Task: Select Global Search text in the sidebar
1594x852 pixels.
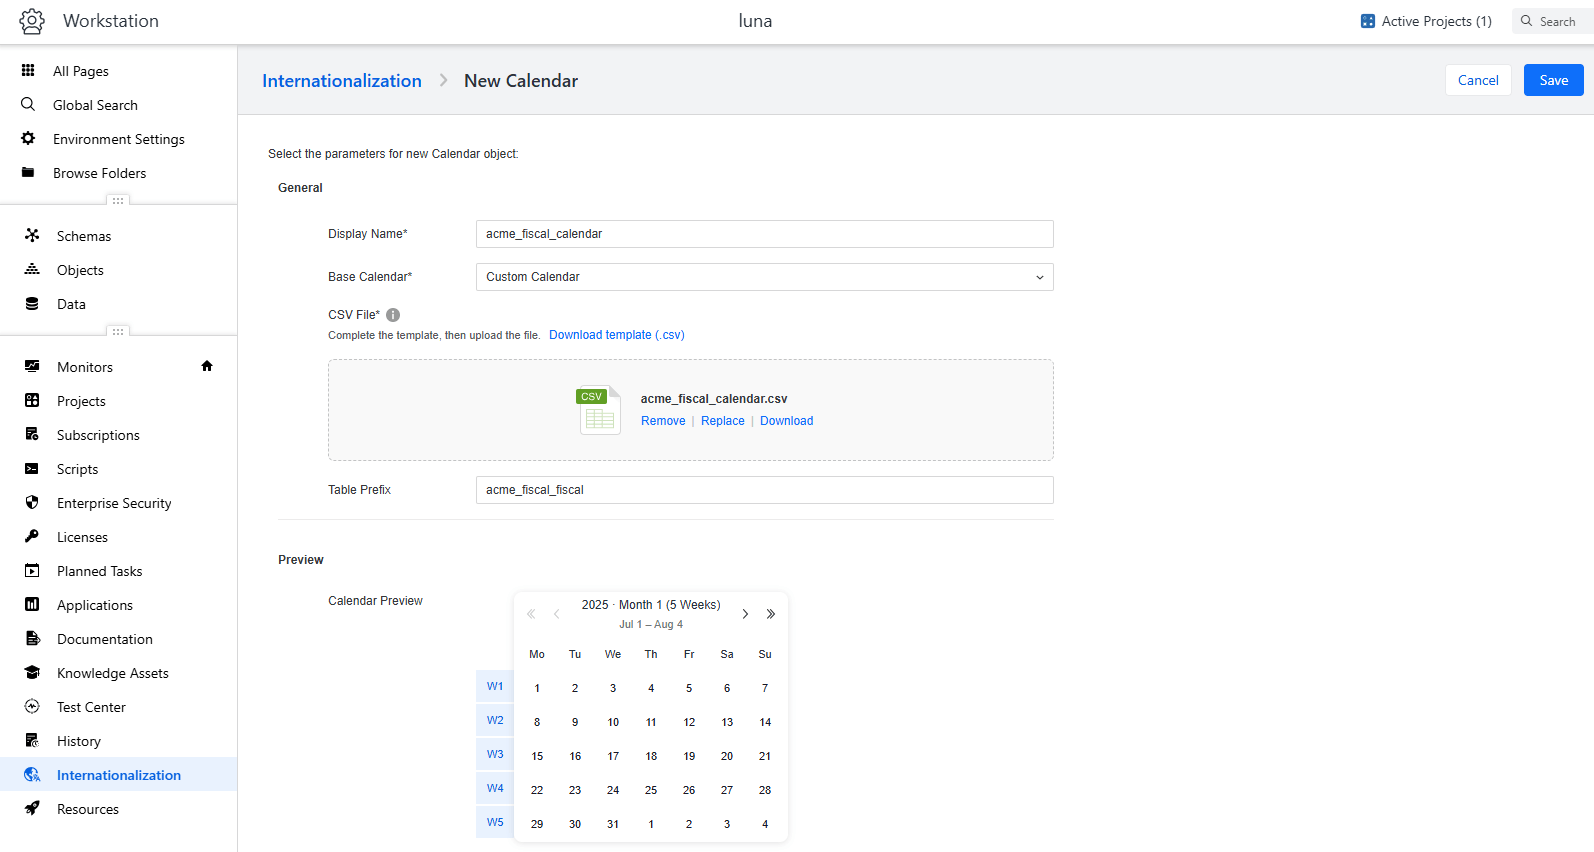Action: (x=95, y=105)
